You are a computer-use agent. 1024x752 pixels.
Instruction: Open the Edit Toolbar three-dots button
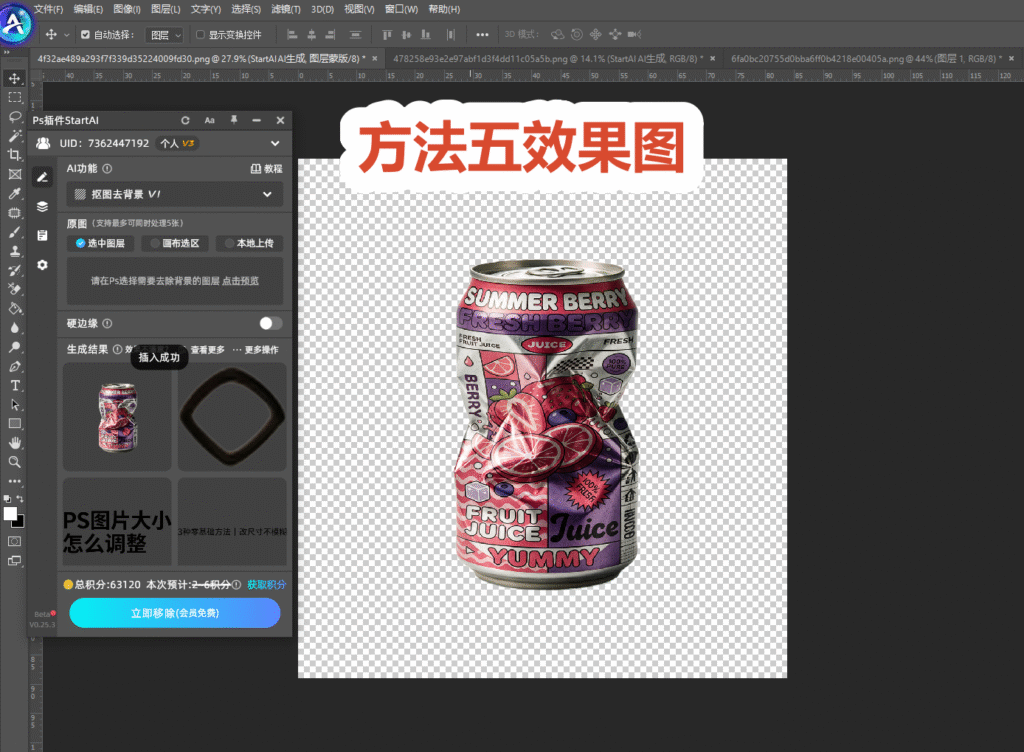tap(14, 481)
